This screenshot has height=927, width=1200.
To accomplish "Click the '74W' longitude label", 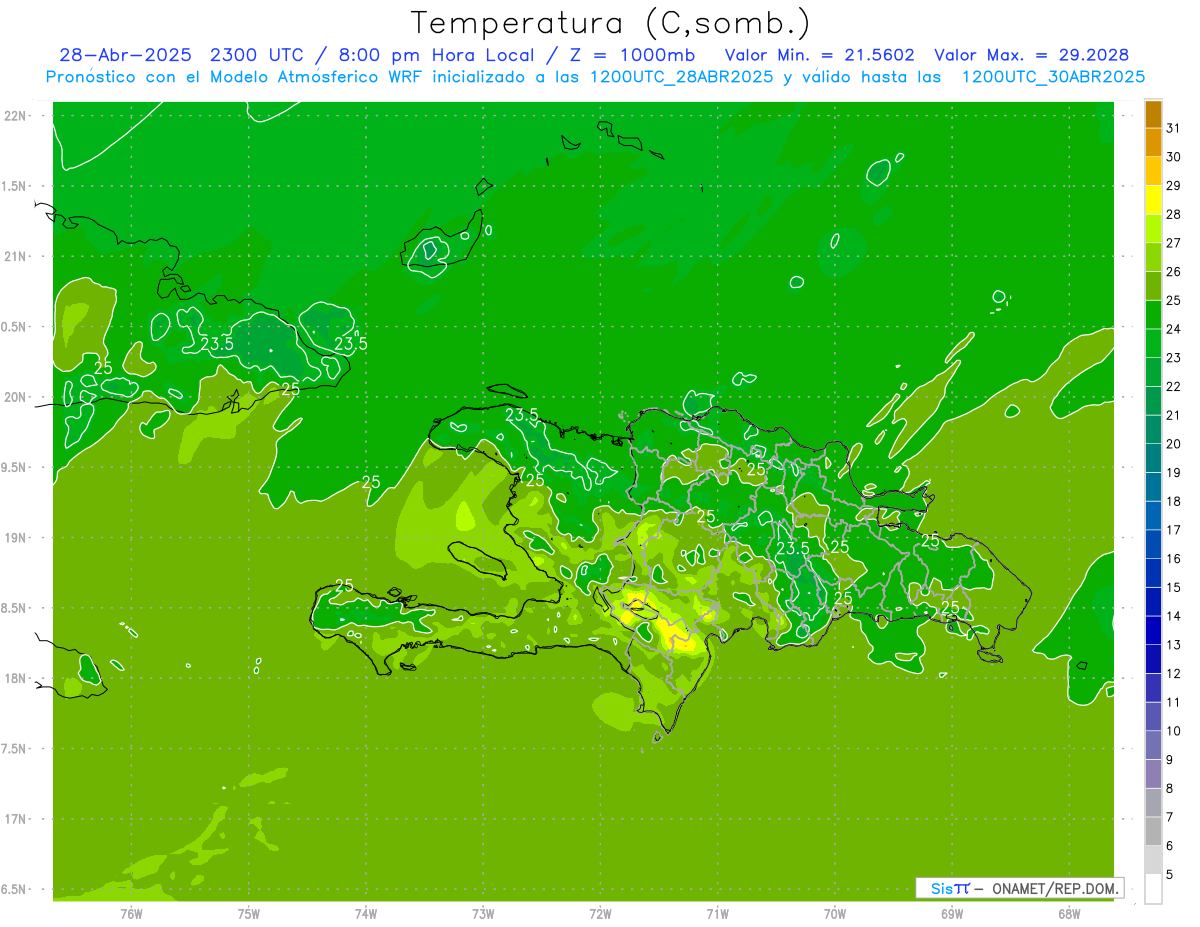I will click(366, 914).
